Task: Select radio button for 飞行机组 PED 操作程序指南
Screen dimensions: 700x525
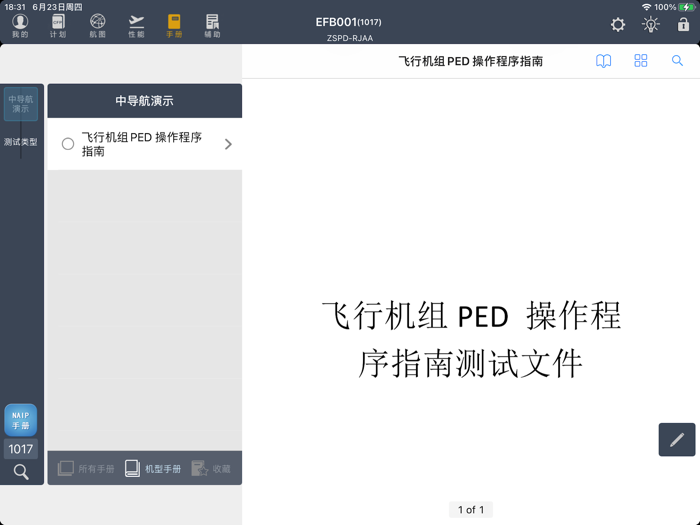Action: click(x=68, y=144)
